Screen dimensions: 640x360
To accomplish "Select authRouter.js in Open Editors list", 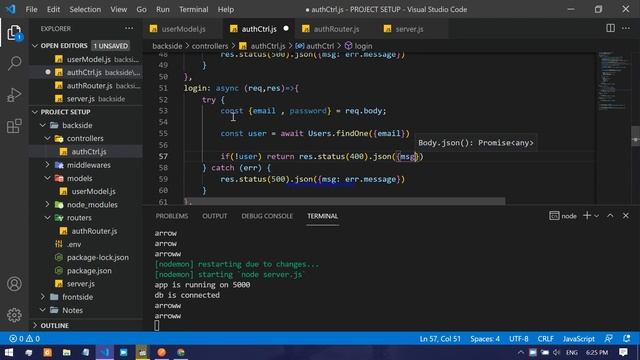I will [89, 86].
